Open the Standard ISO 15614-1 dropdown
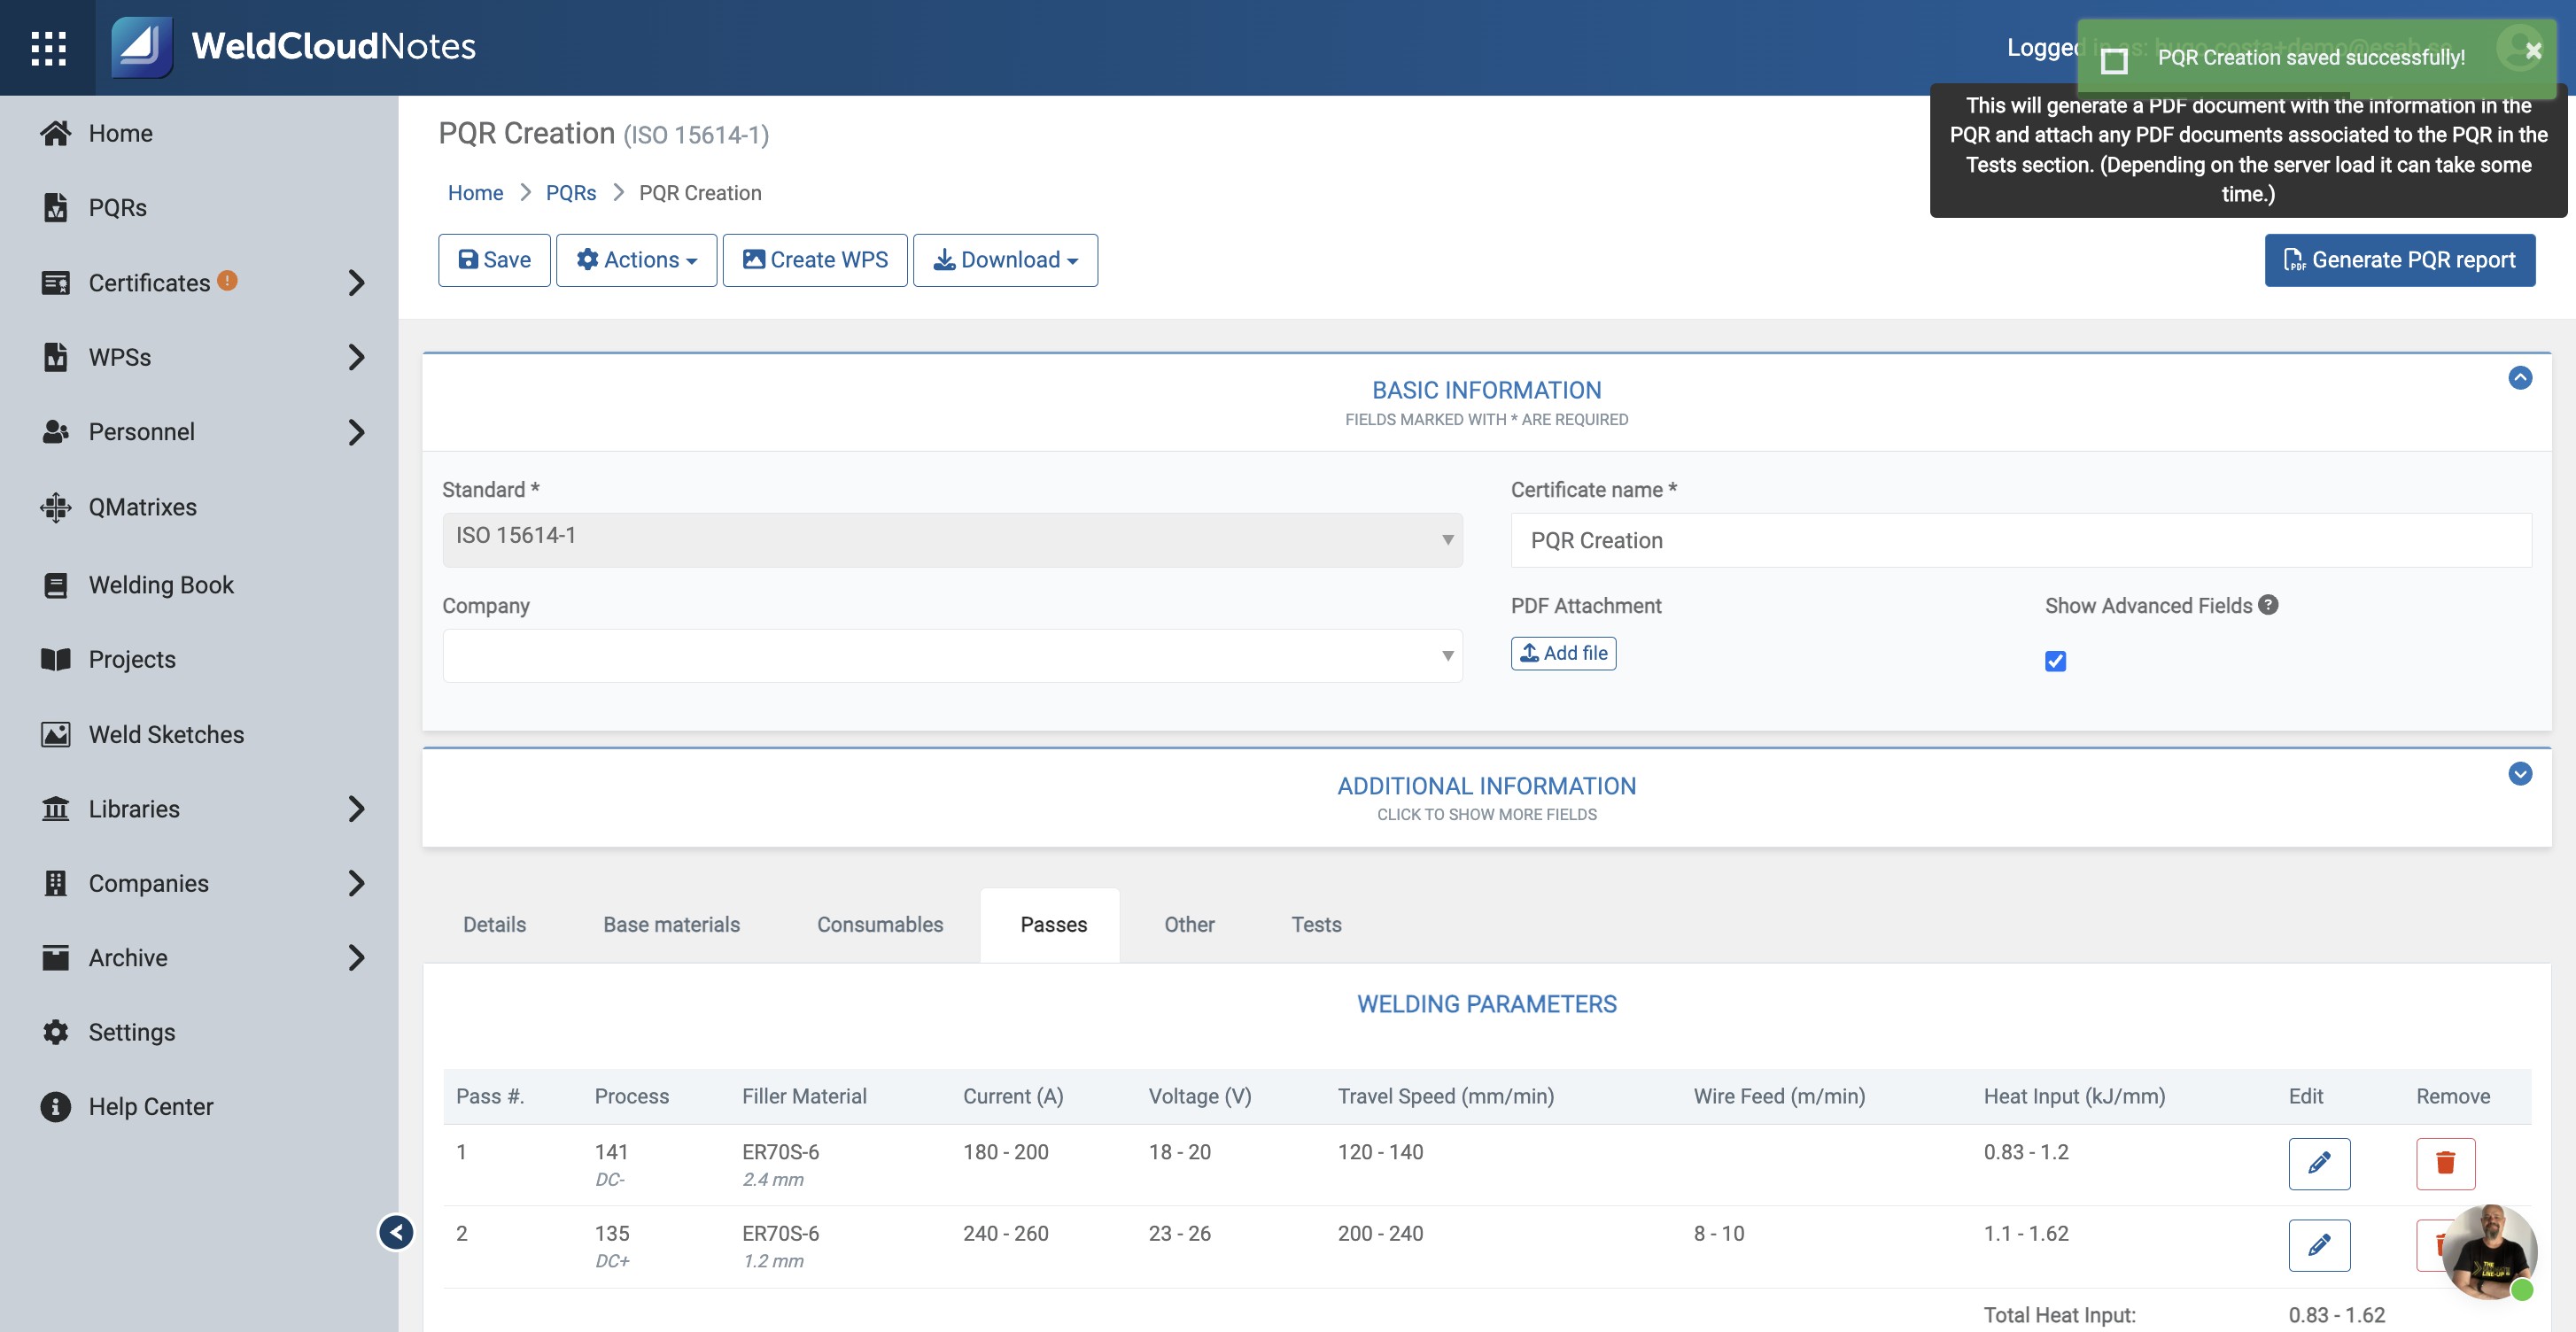The height and width of the screenshot is (1332, 2576). click(x=952, y=540)
